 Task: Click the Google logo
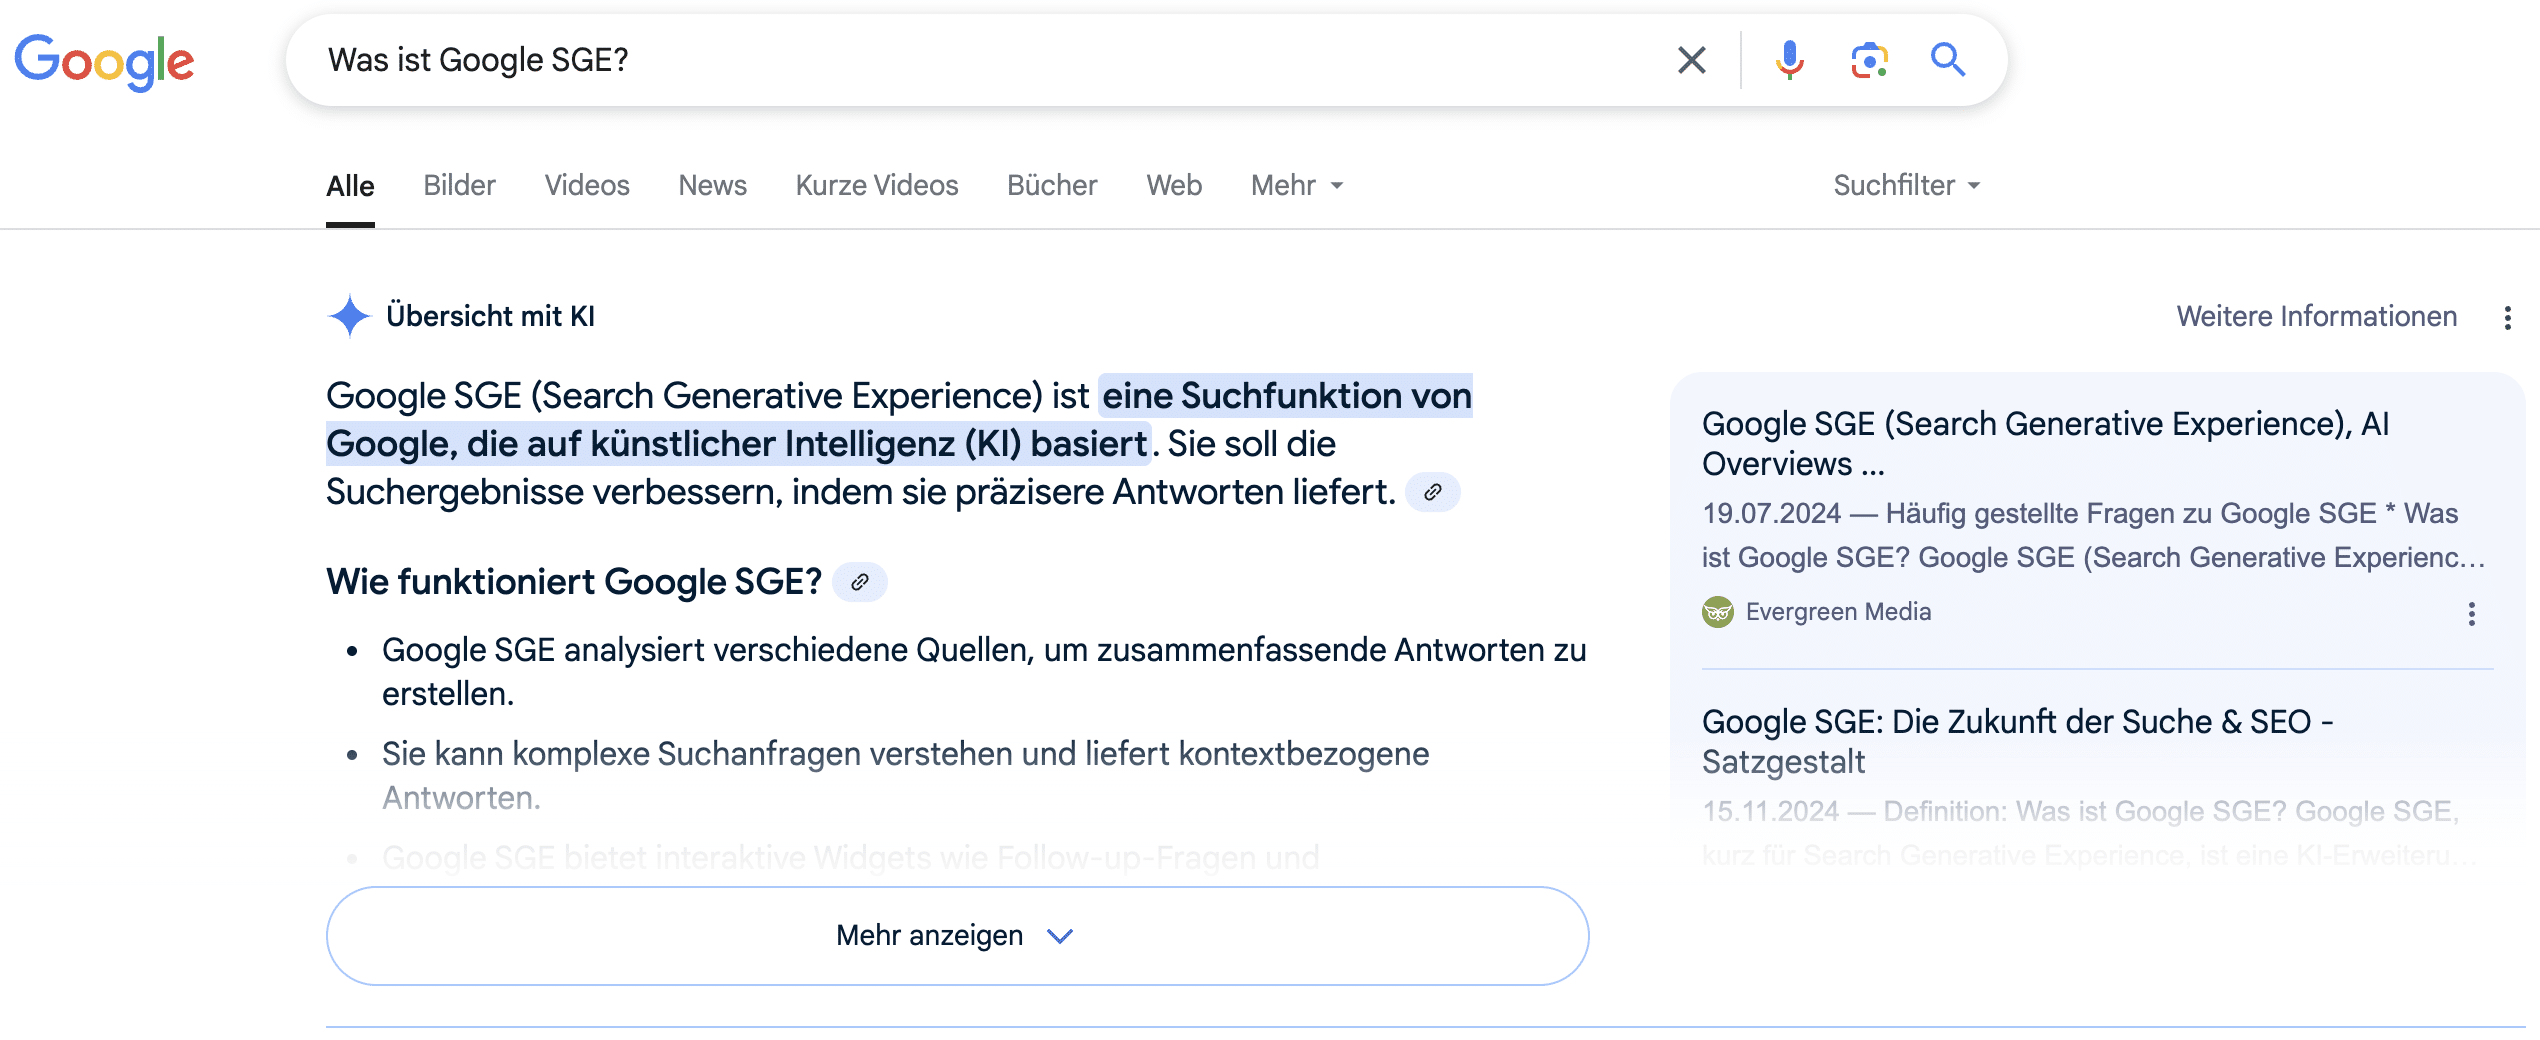104,62
